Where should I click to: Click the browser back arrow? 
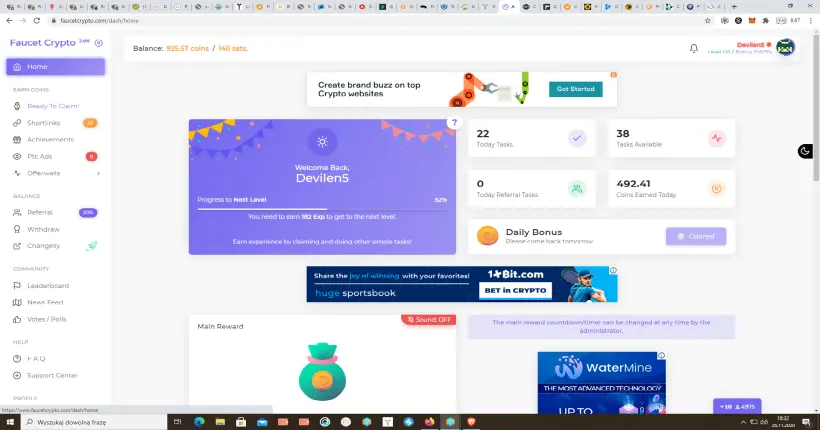click(x=9, y=20)
